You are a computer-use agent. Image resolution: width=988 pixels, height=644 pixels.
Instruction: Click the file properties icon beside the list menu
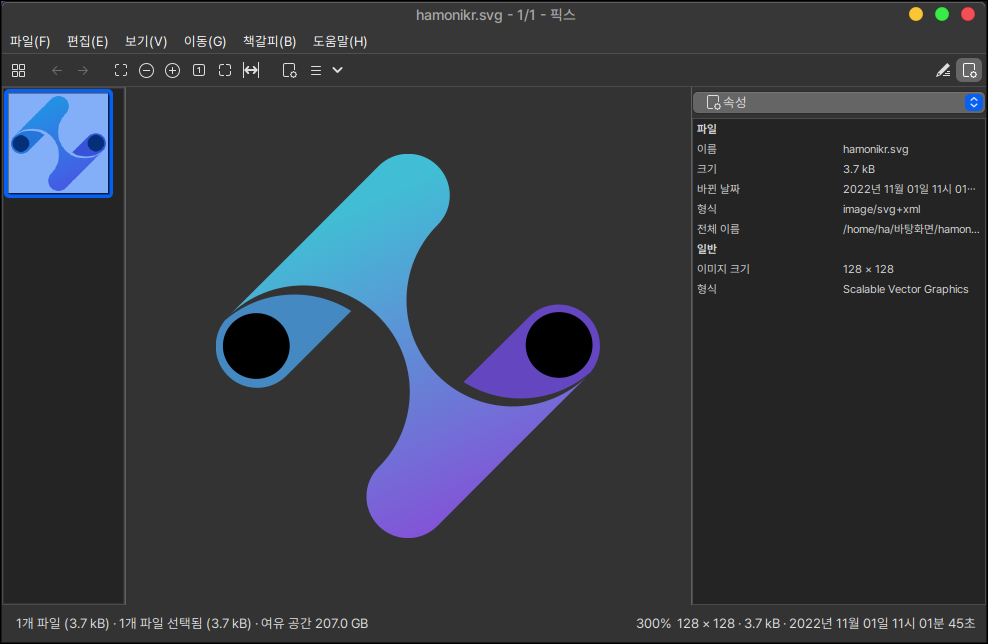click(x=289, y=70)
